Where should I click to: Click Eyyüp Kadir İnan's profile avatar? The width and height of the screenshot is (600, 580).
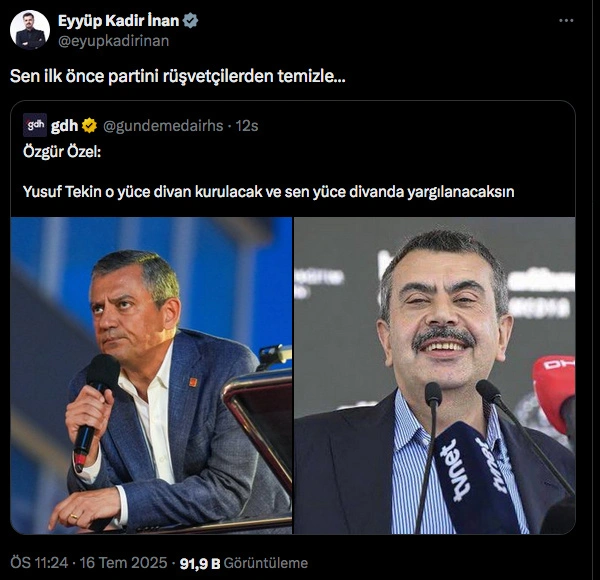[30, 30]
